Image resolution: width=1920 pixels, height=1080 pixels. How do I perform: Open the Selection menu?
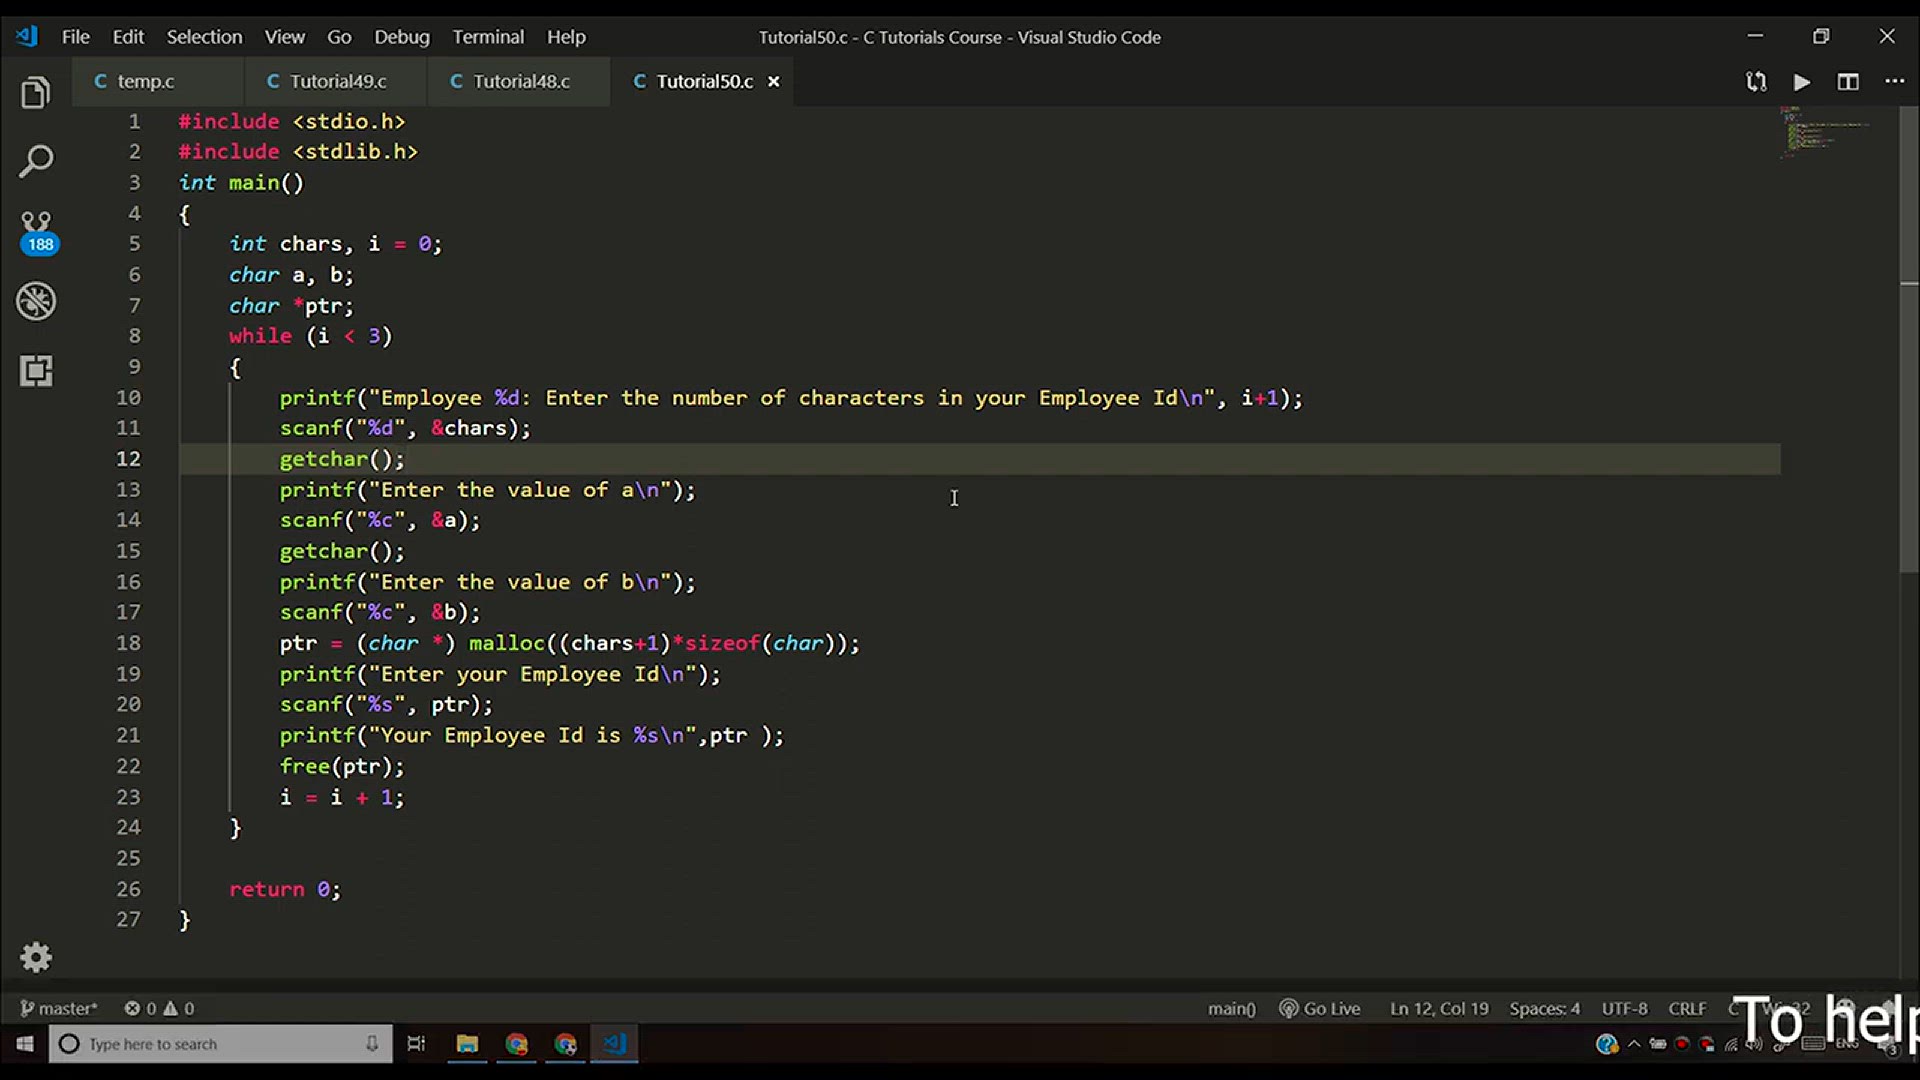pyautogui.click(x=204, y=37)
